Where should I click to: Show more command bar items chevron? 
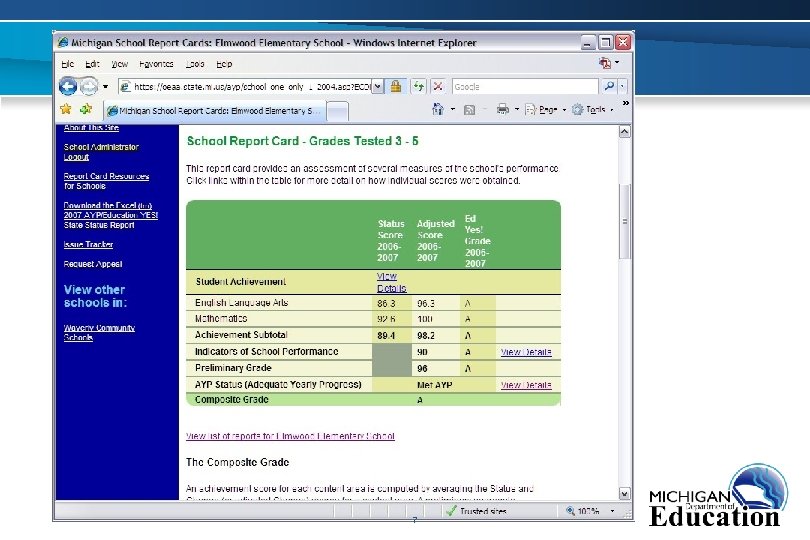point(626,103)
